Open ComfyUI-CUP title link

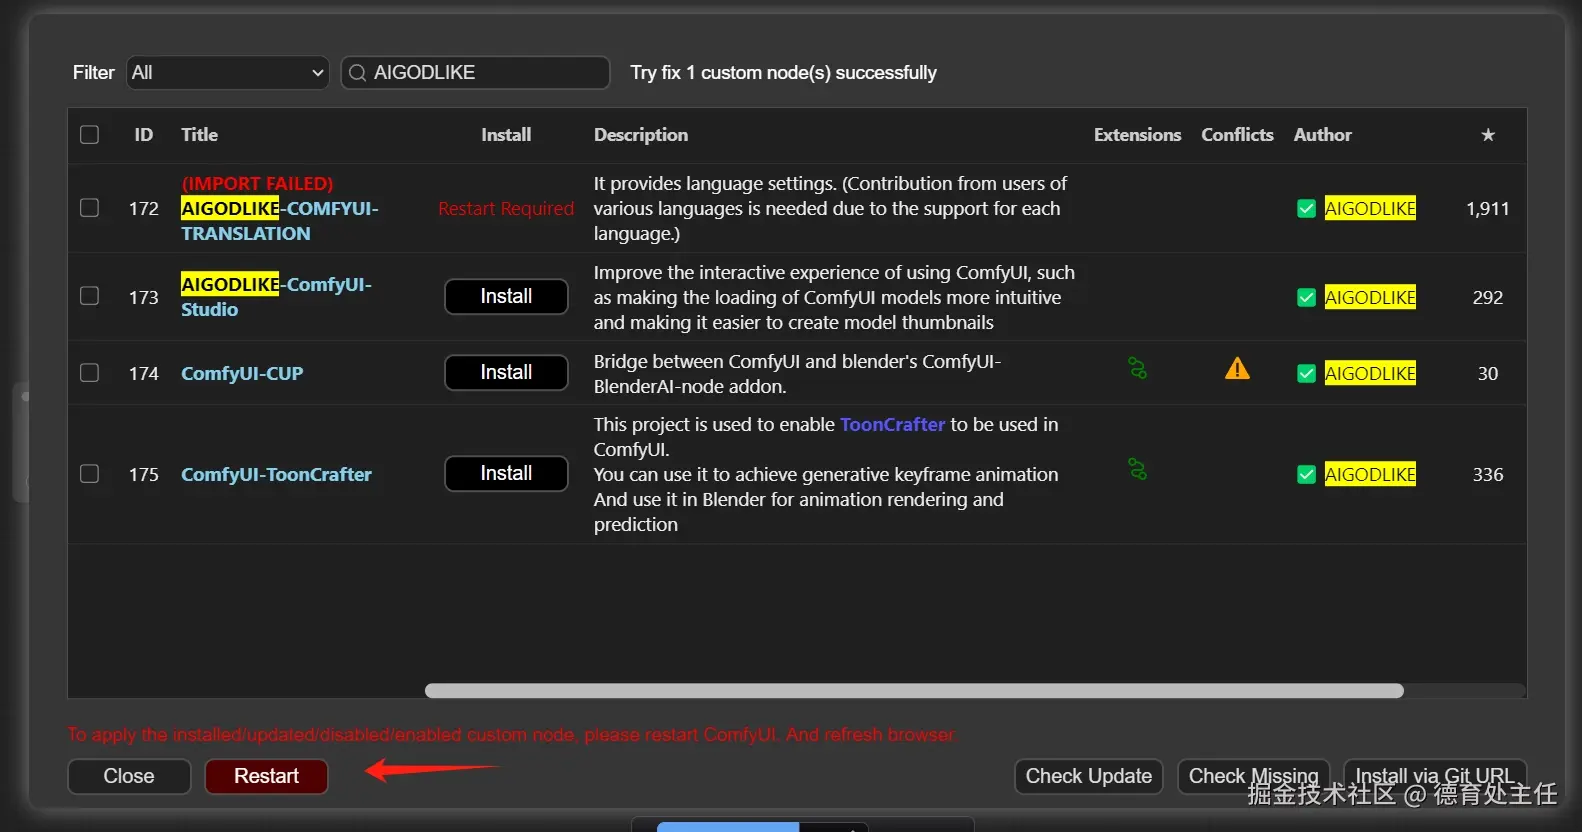242,374
